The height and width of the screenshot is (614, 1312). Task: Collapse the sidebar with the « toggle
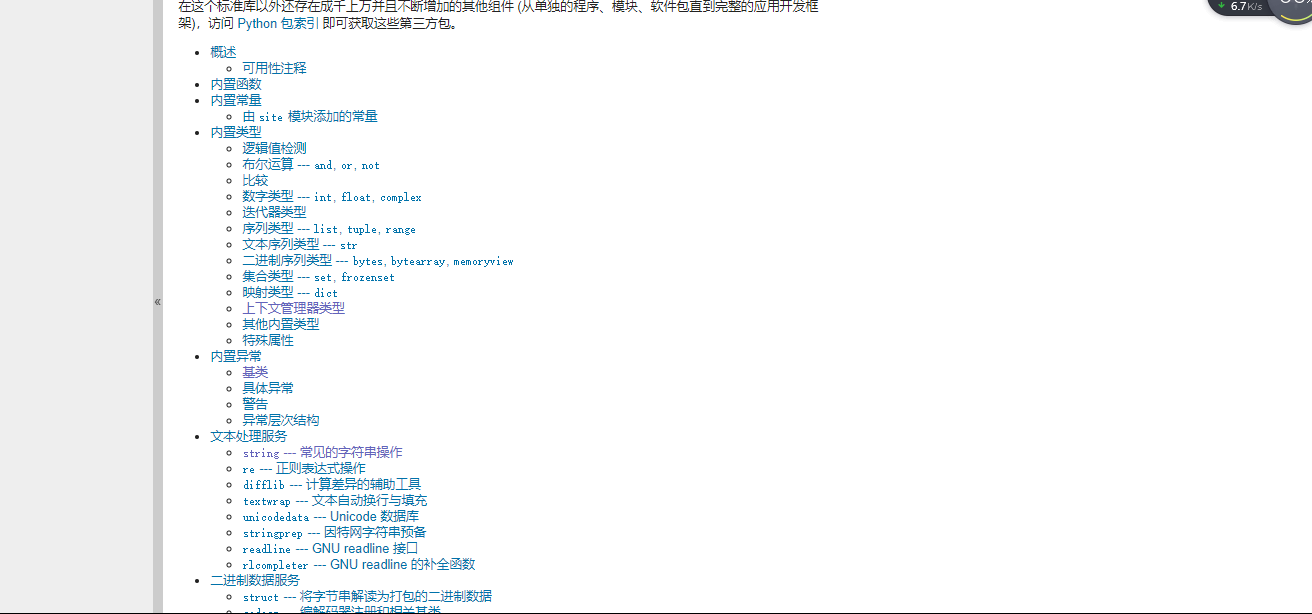pos(157,301)
